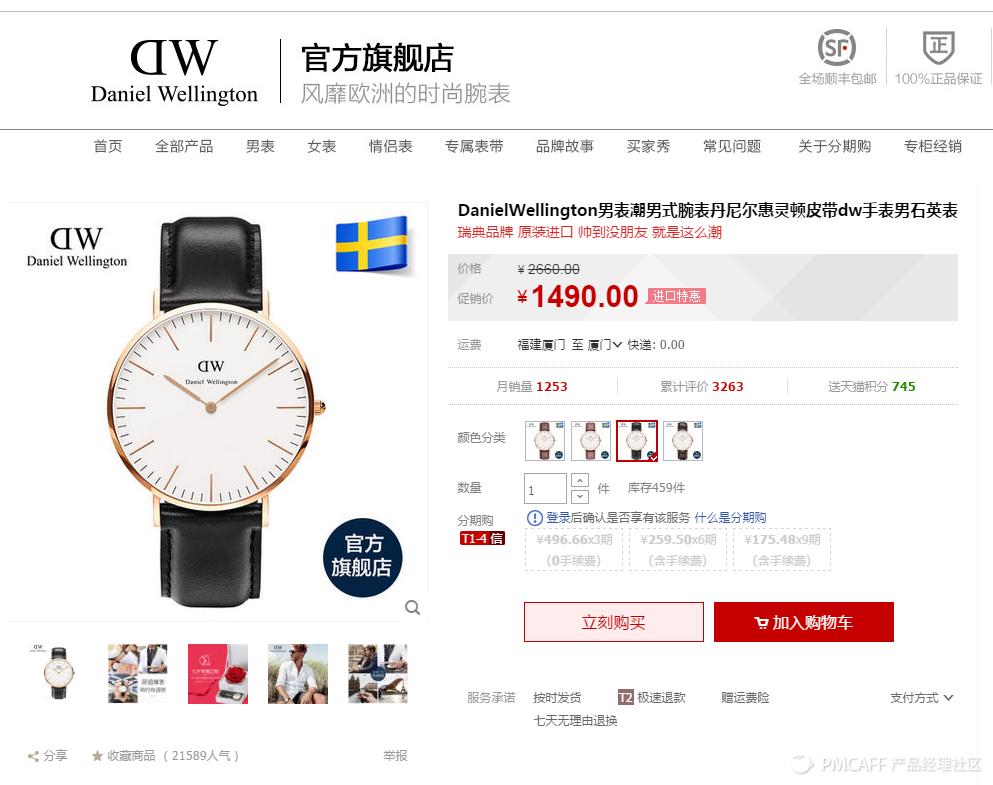Click the 100% authentic guarantee shield icon

pyautogui.click(x=938, y=47)
